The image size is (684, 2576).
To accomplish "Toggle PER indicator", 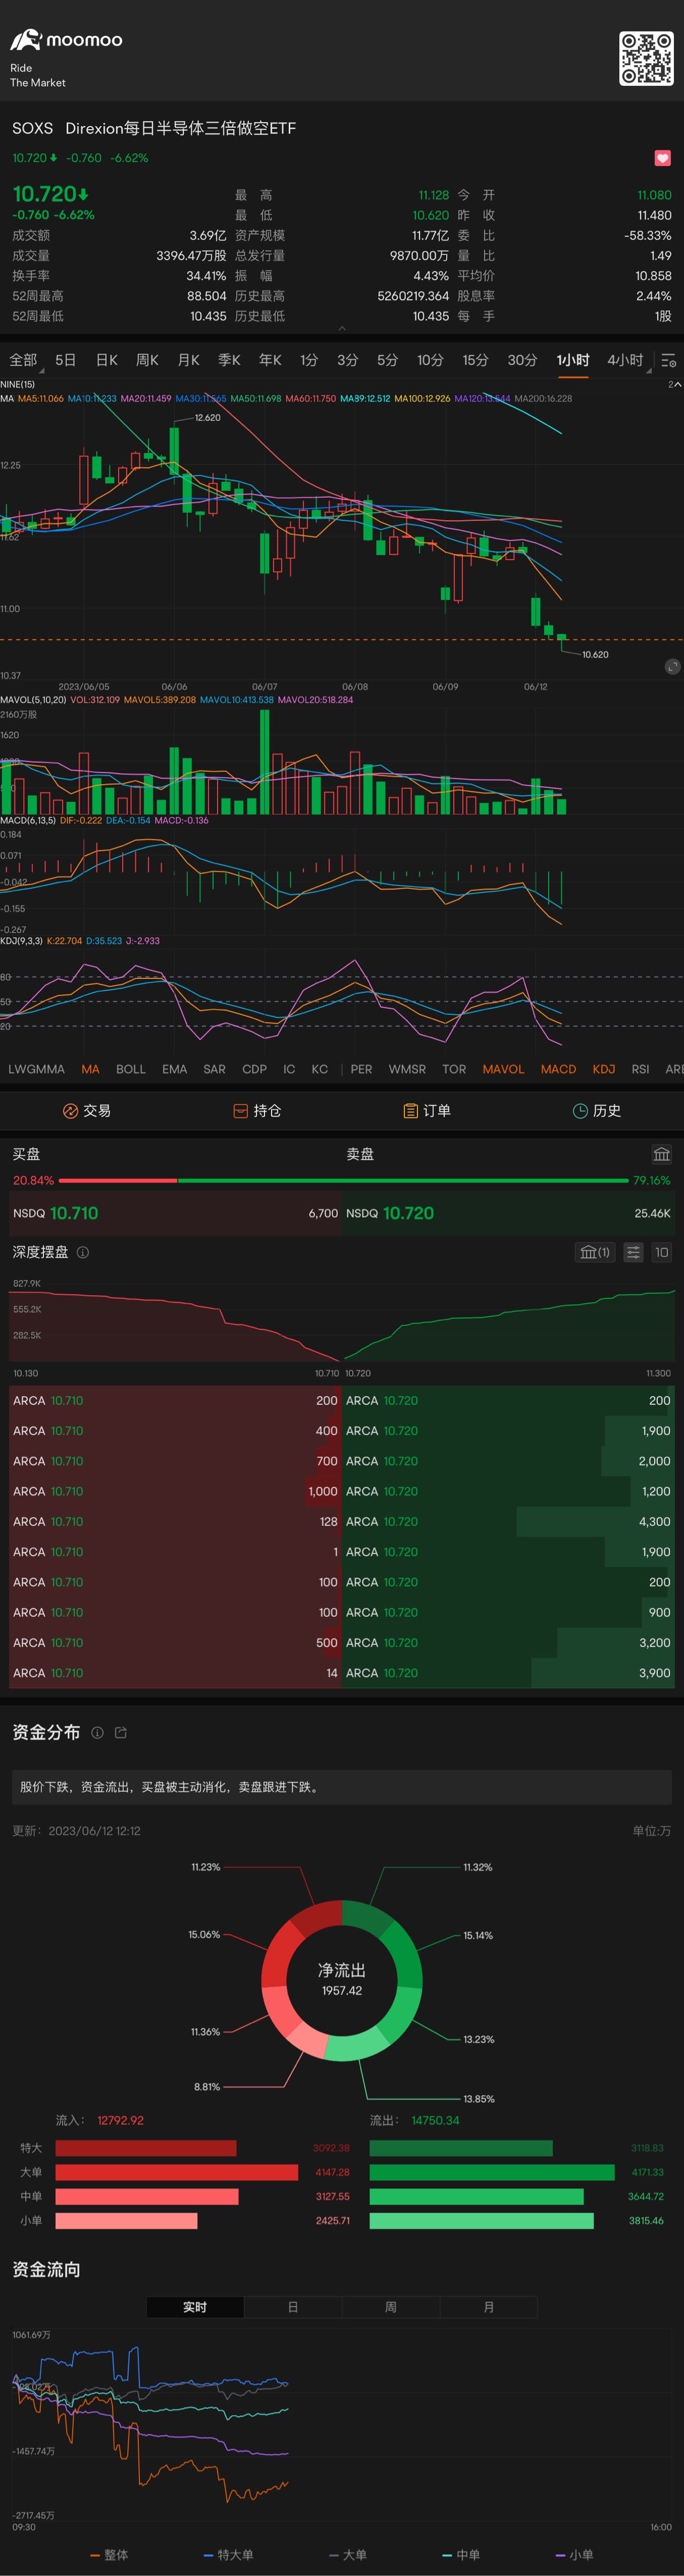I will [361, 1069].
